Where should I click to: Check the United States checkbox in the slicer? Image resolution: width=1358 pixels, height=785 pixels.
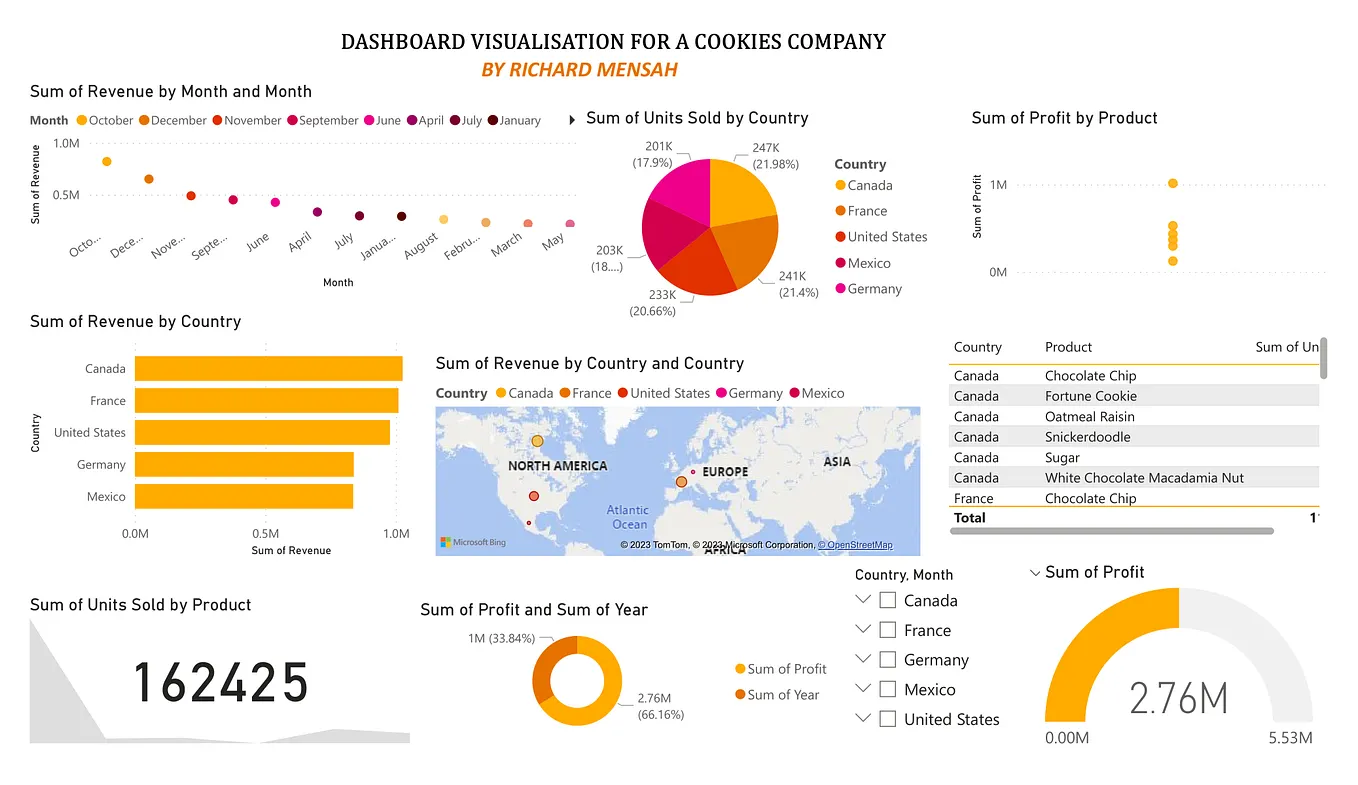[x=886, y=718]
